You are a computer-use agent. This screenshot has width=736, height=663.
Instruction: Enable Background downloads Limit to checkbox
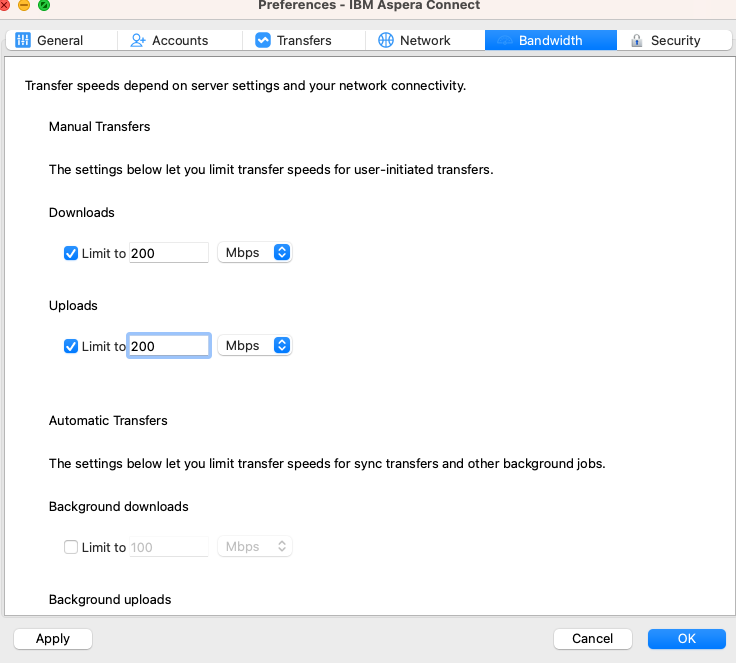click(71, 547)
